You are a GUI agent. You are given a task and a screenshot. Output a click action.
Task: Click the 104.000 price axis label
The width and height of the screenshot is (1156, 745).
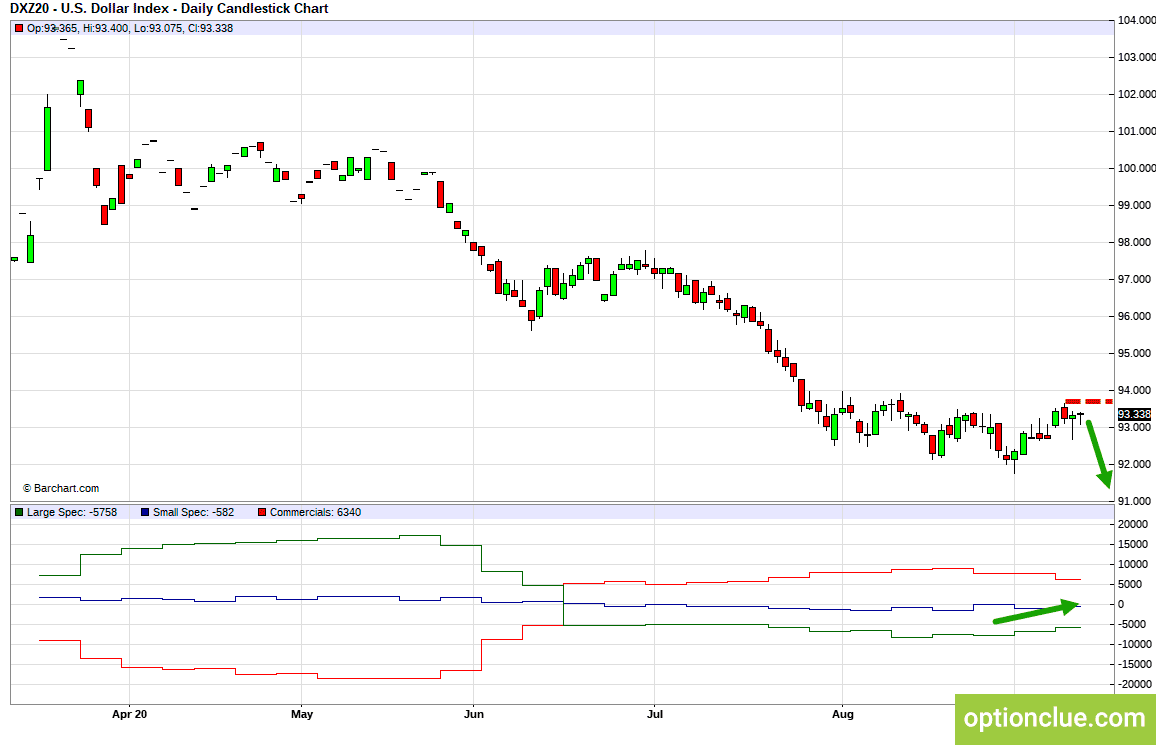point(1136,21)
